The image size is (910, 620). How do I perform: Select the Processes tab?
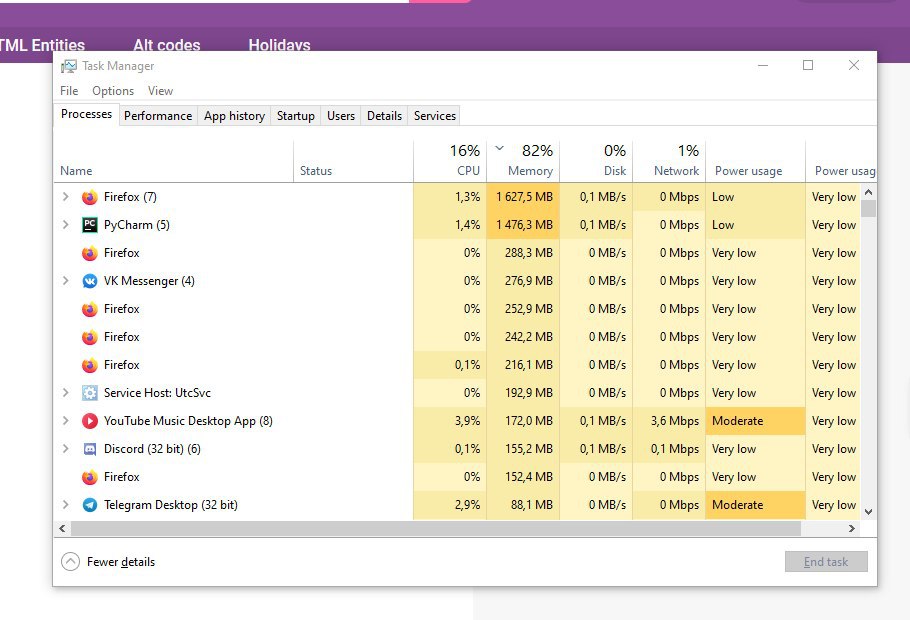86,114
